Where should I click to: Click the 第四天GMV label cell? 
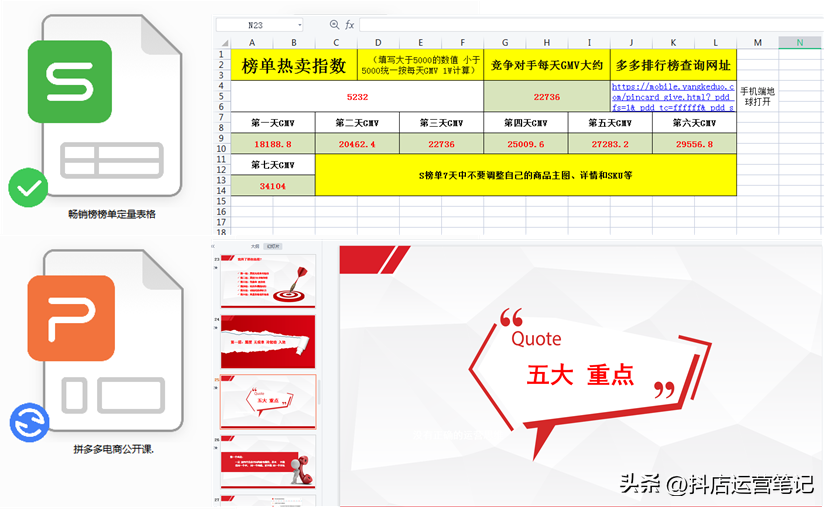pyautogui.click(x=526, y=123)
